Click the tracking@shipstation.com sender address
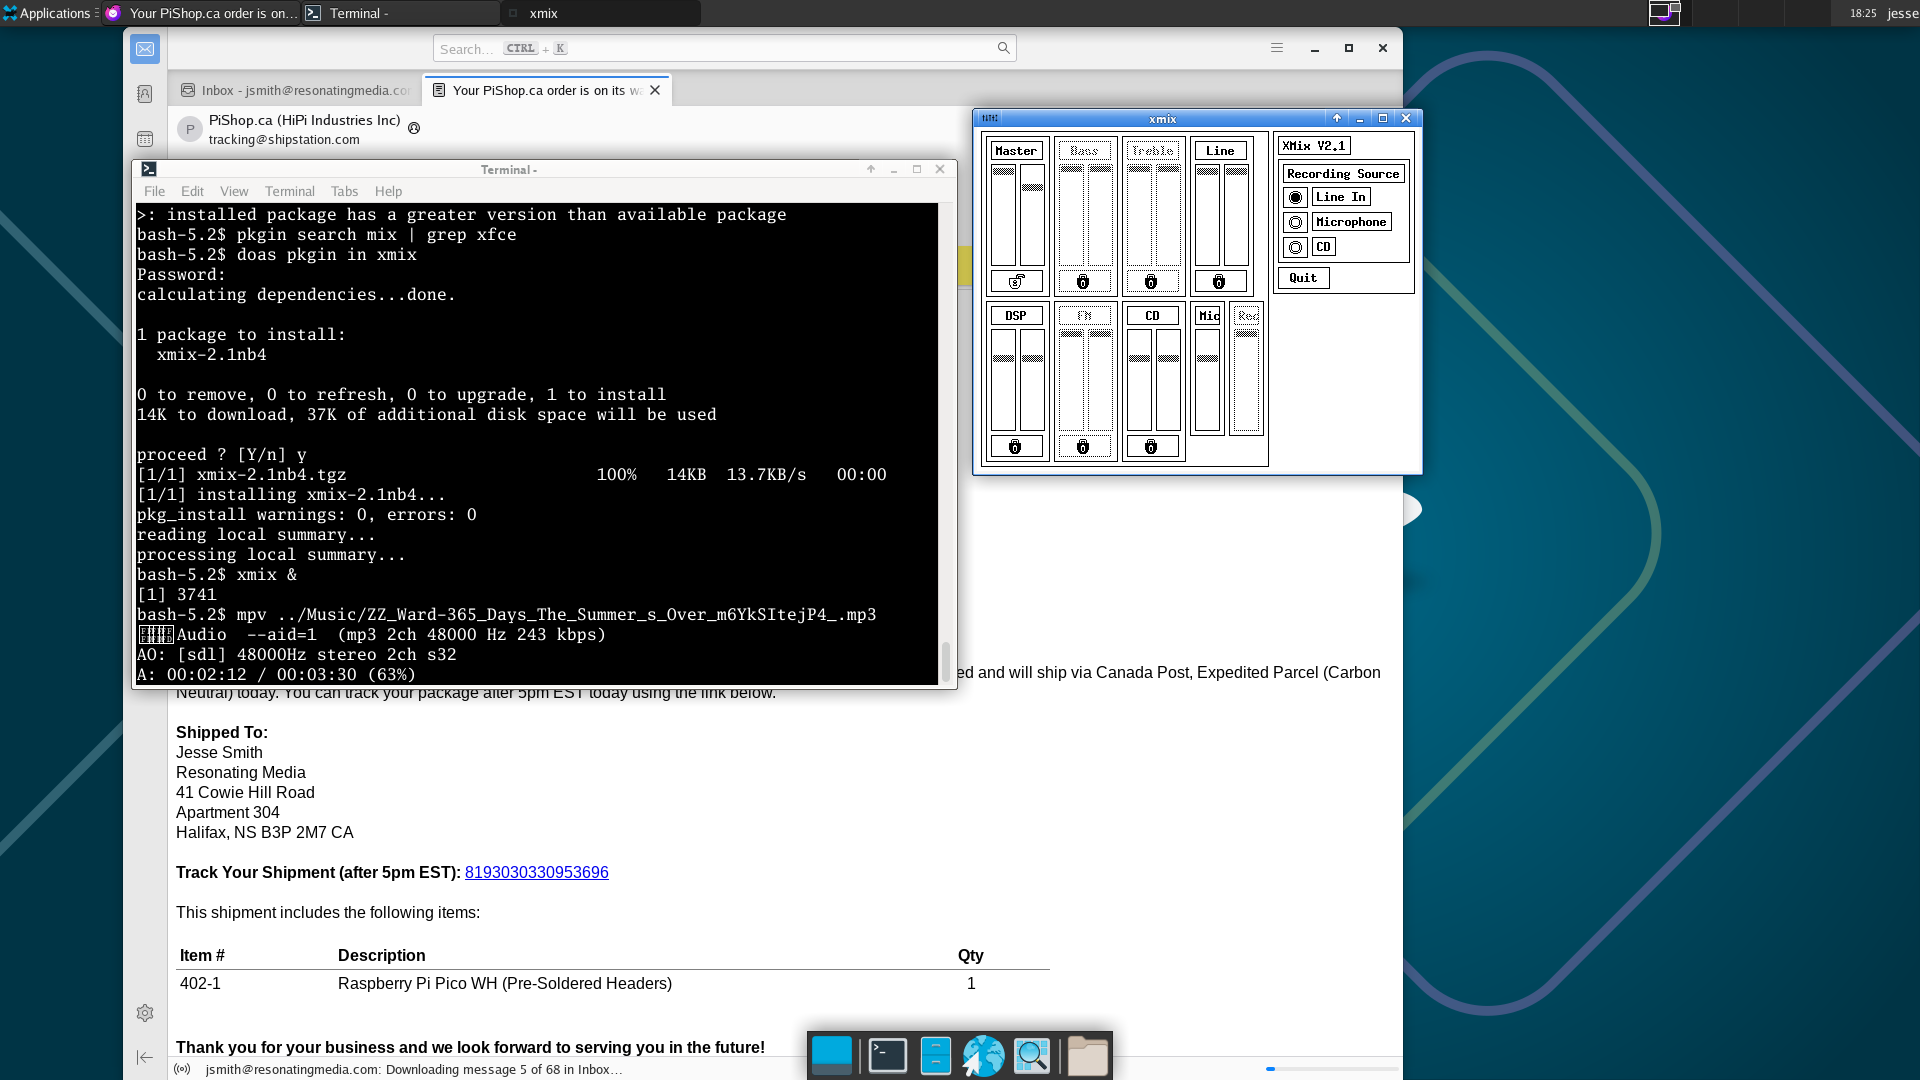This screenshot has height=1080, width=1920. (284, 139)
